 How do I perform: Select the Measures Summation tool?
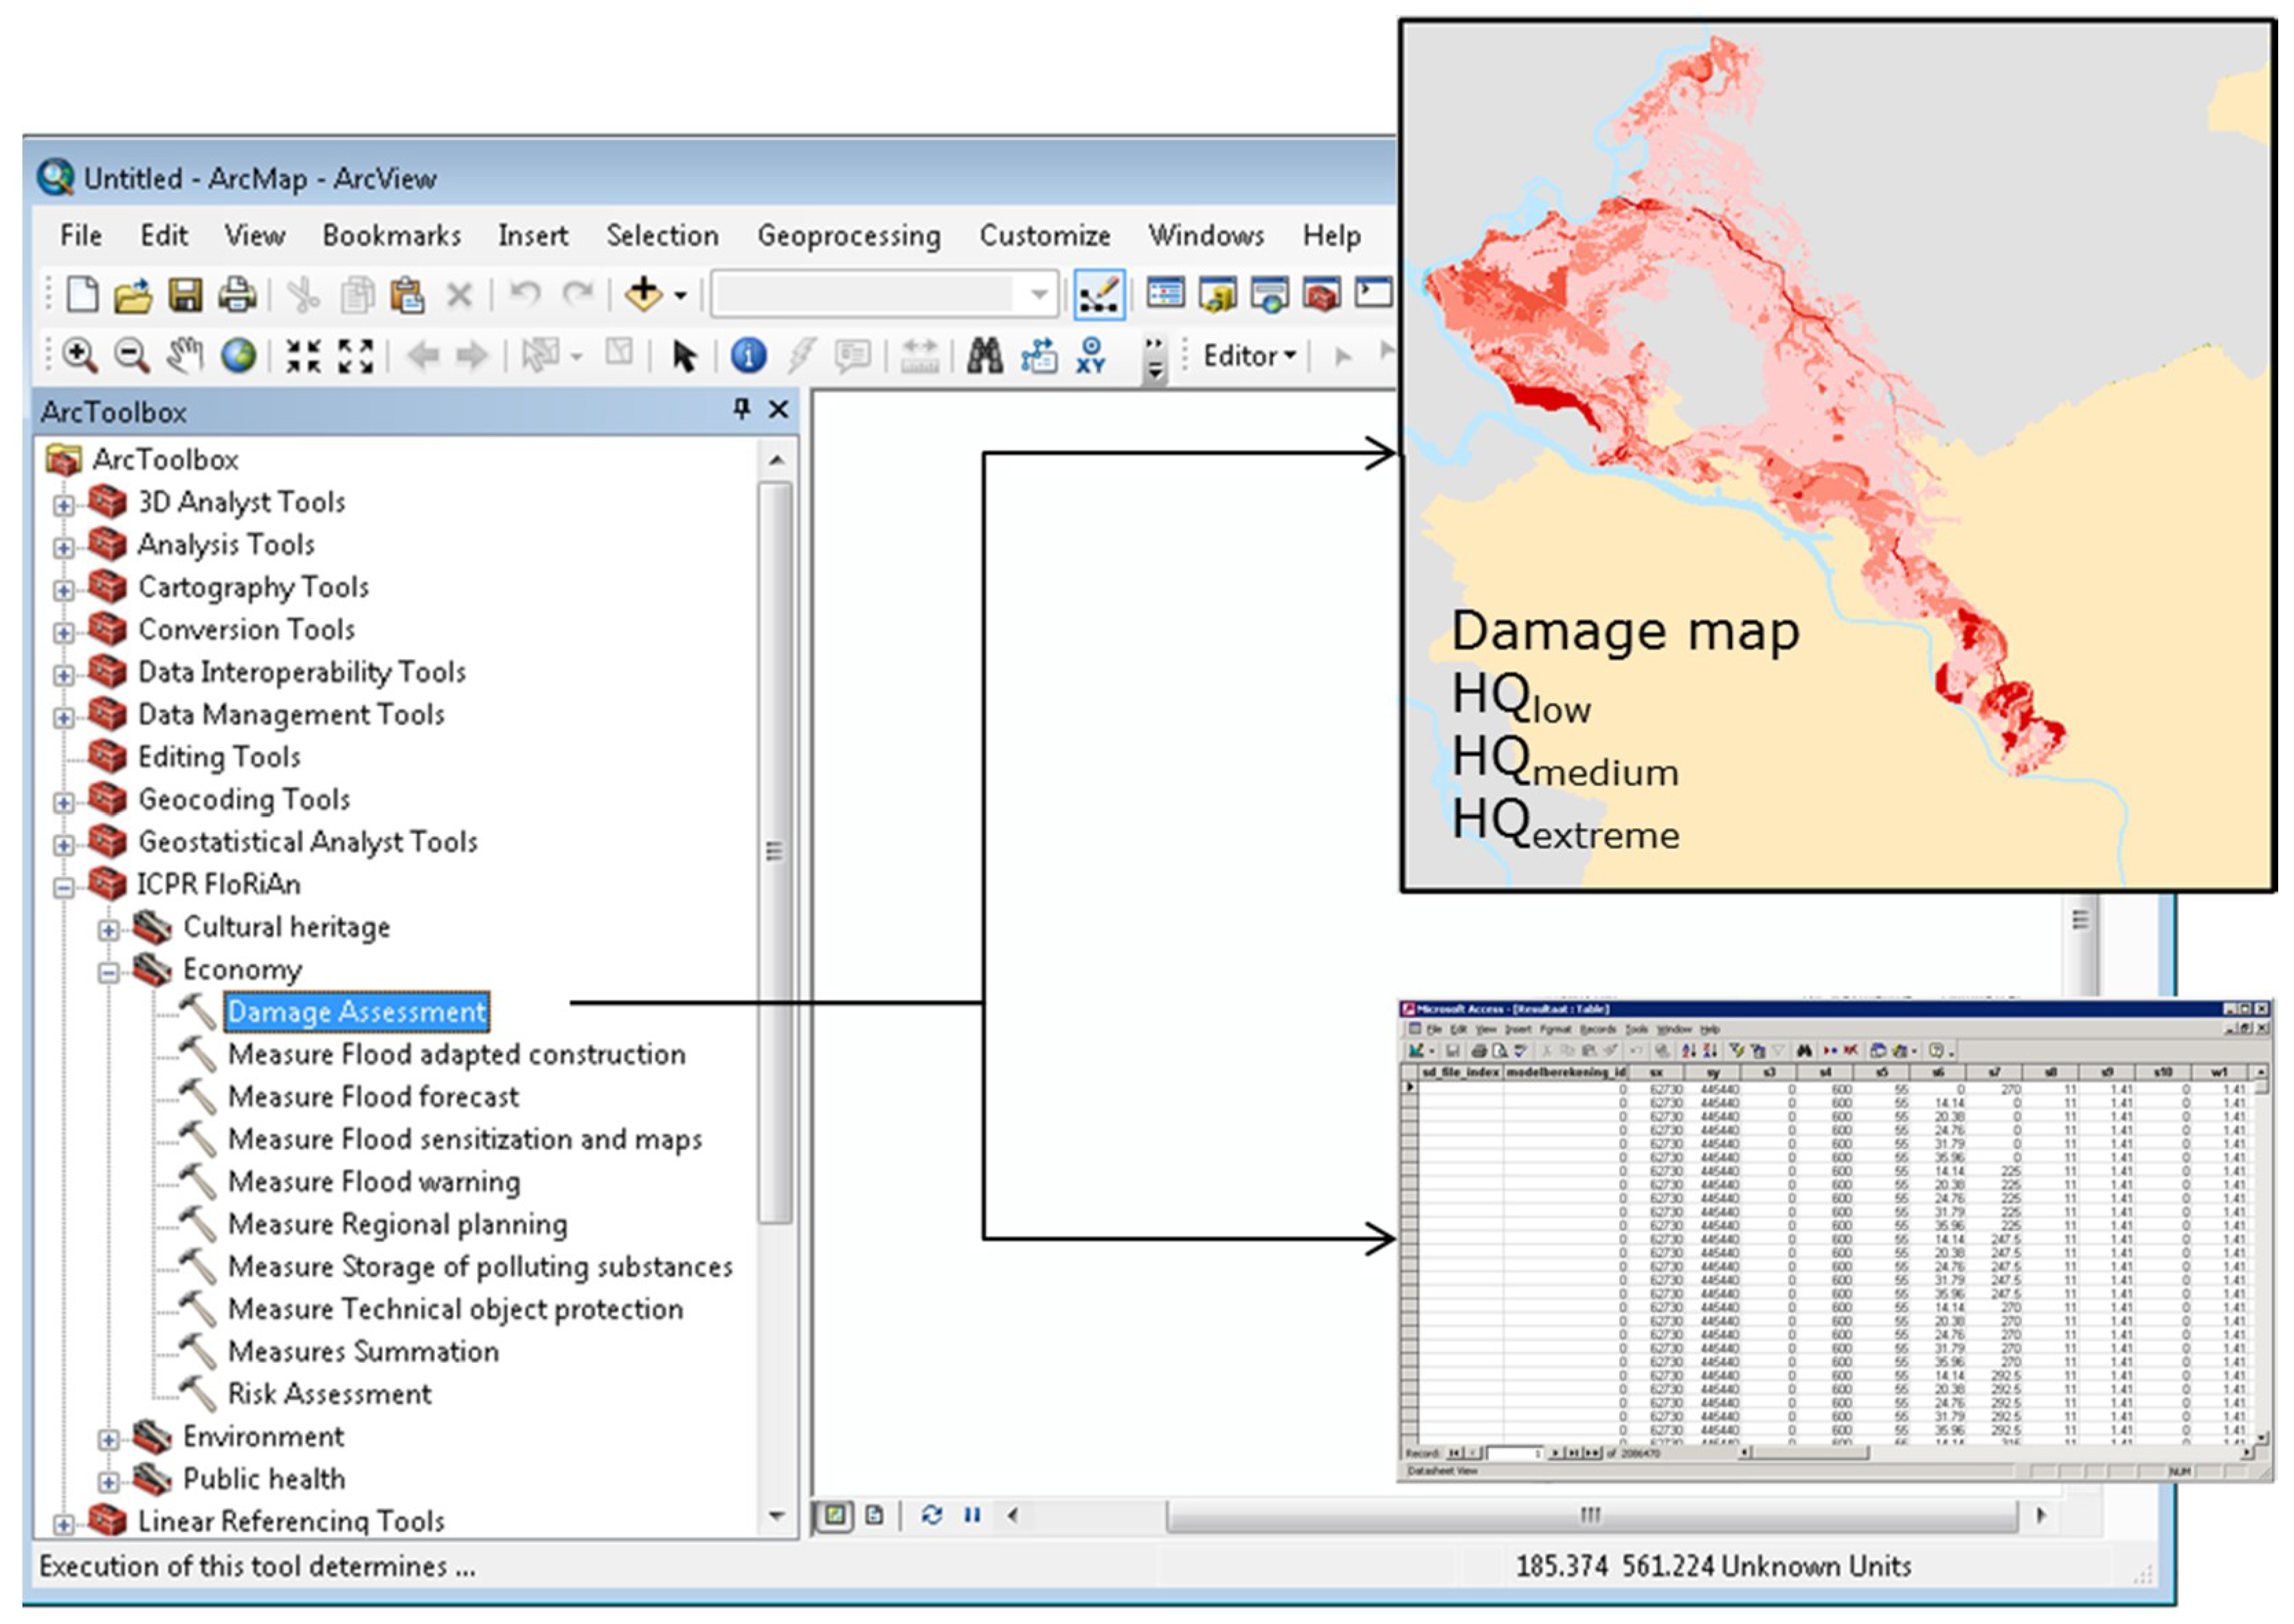363,1352
